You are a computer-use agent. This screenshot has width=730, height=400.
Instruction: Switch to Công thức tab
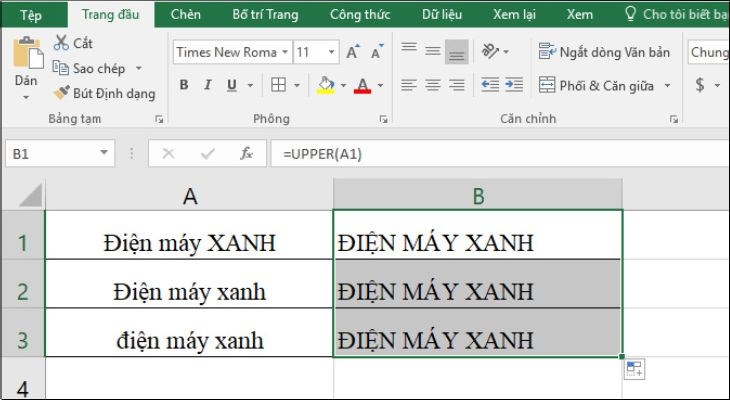point(360,14)
